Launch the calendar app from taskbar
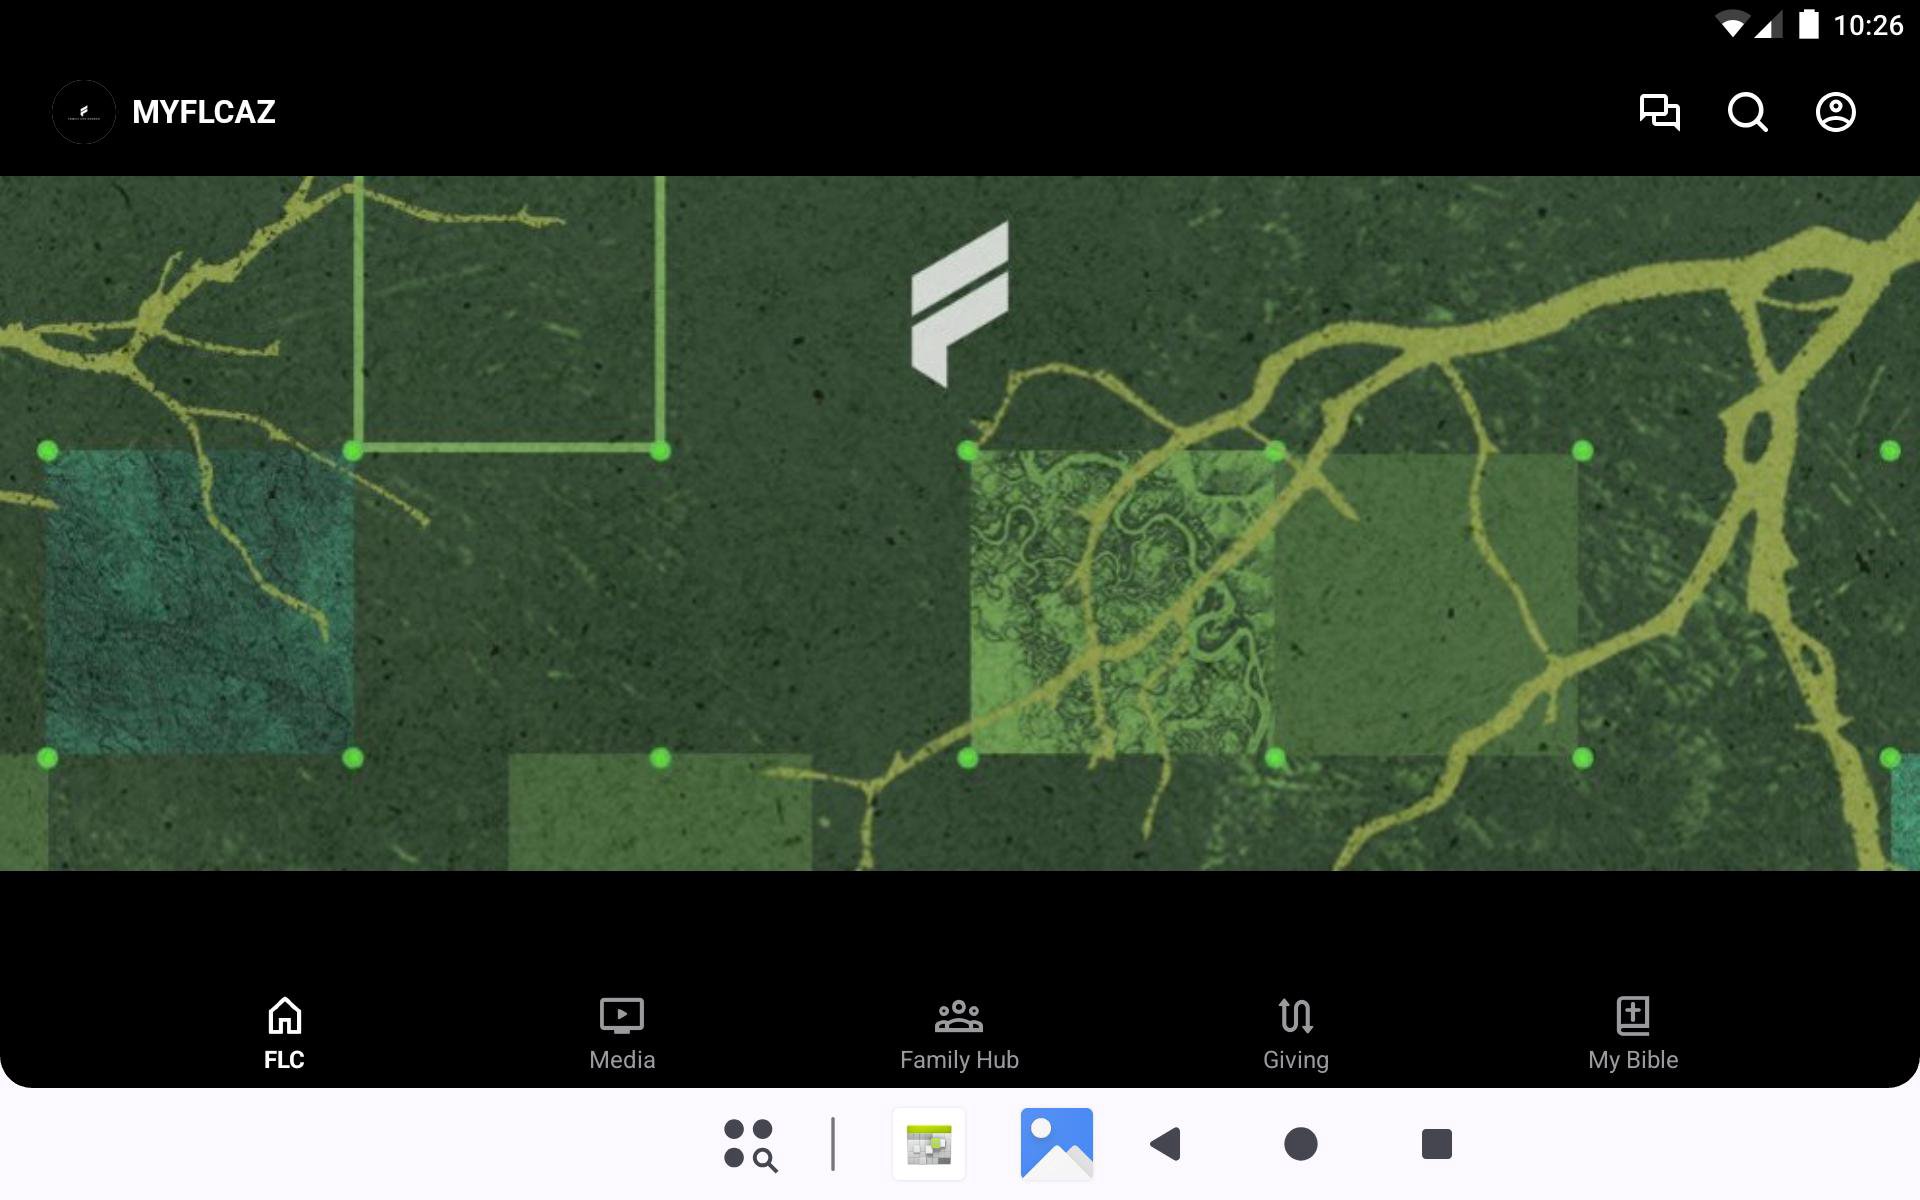1920x1200 pixels. coord(929,1144)
